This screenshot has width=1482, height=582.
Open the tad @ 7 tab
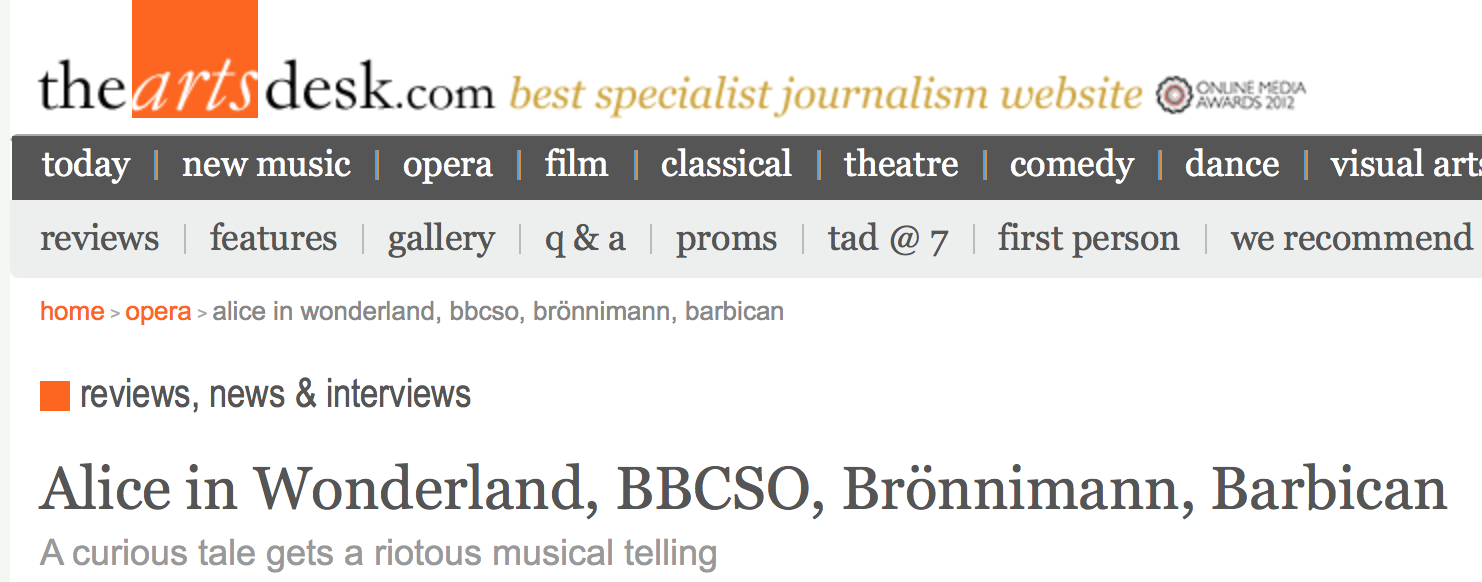point(888,239)
